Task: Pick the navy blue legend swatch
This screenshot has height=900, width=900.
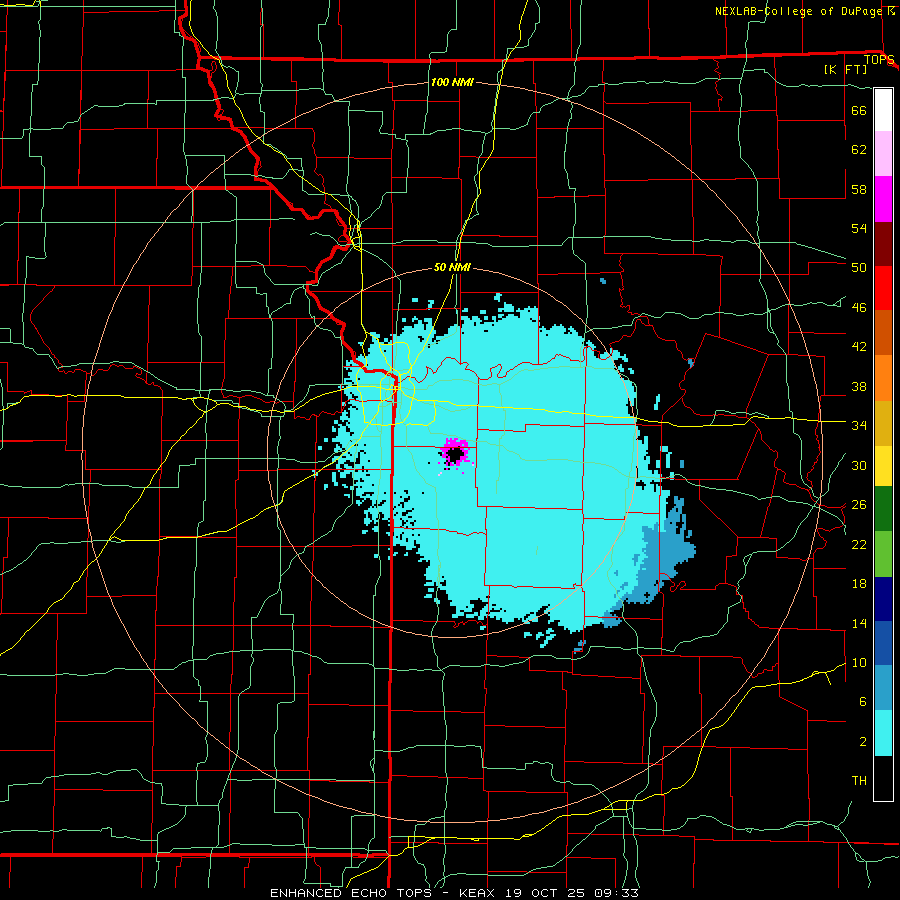Action: tap(883, 599)
